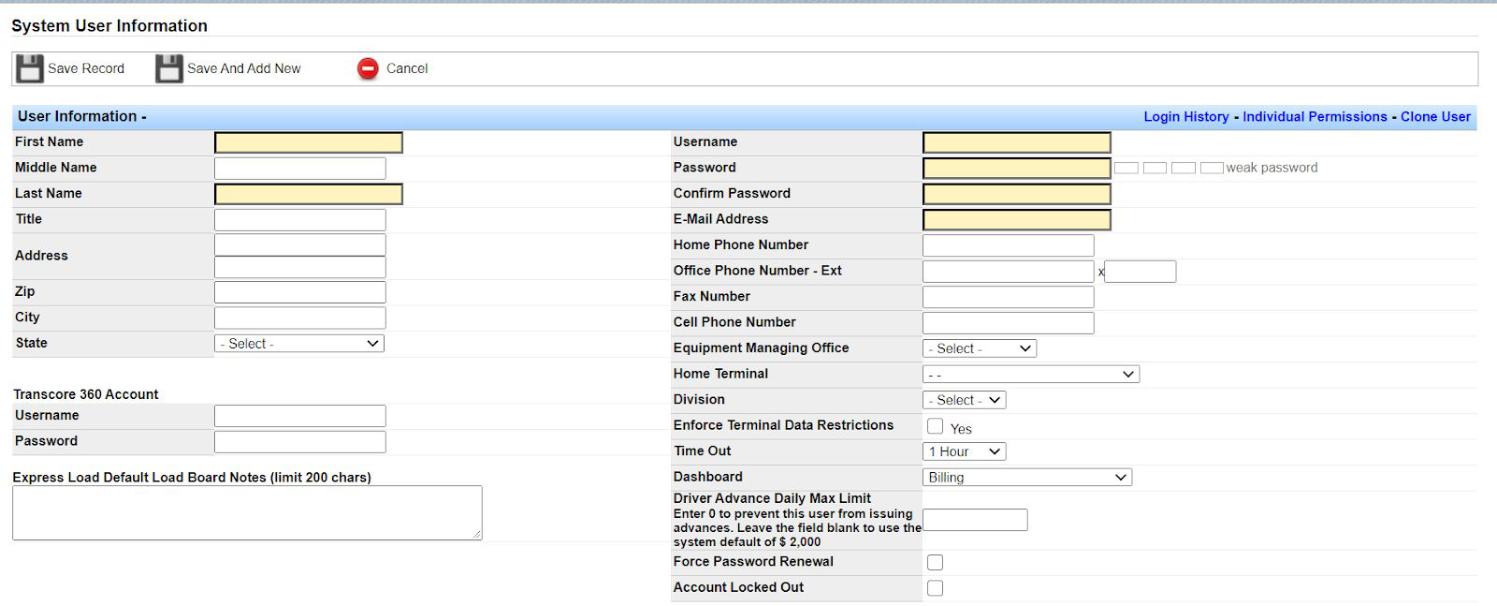Screen dimensions: 1497x606
Task: Open the Clone User link
Action: coord(1435,117)
